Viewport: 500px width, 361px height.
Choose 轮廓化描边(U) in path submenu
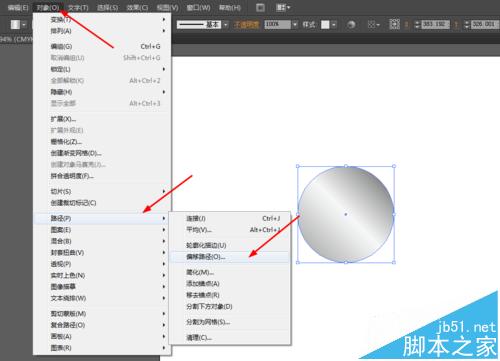[230, 245]
